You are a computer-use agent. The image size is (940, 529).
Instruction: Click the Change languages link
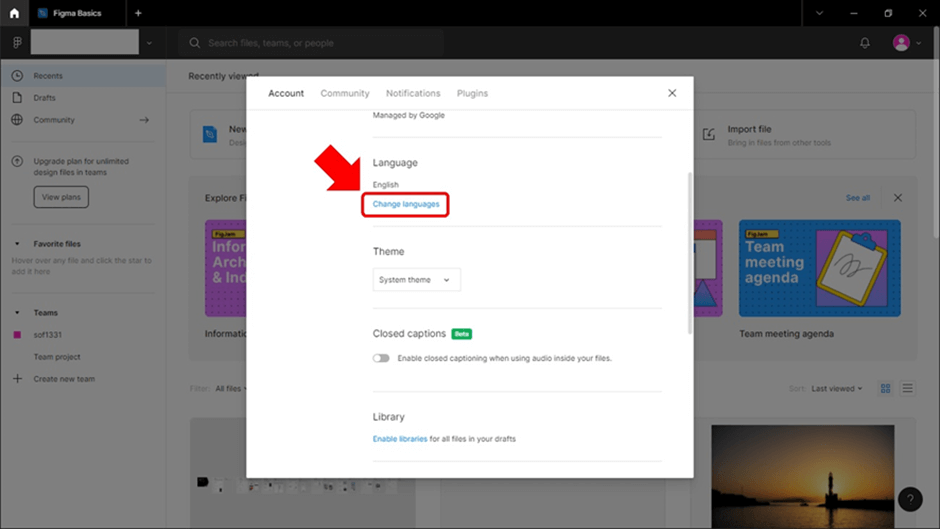(x=406, y=204)
